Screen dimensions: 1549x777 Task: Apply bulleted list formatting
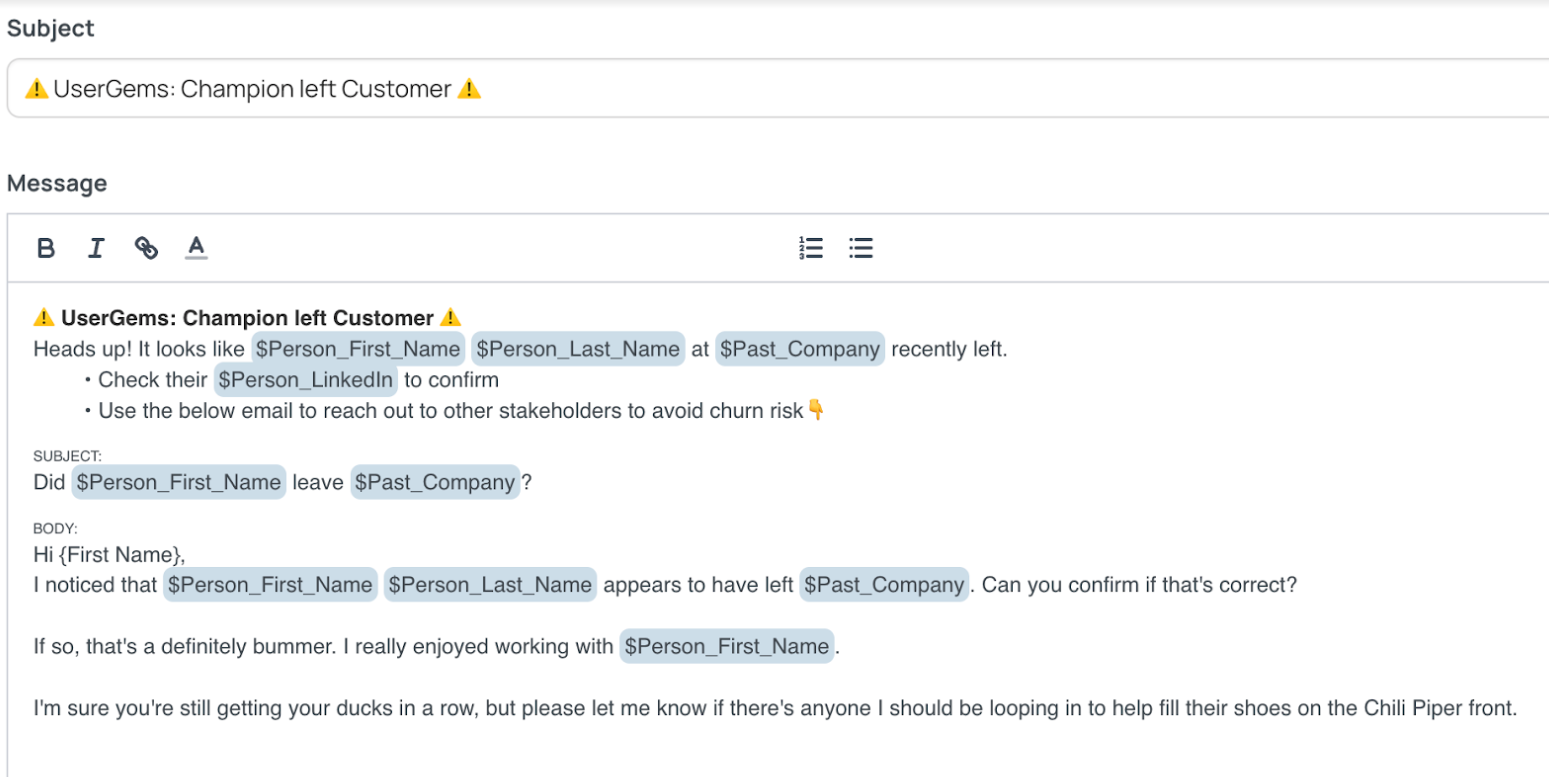(x=861, y=248)
